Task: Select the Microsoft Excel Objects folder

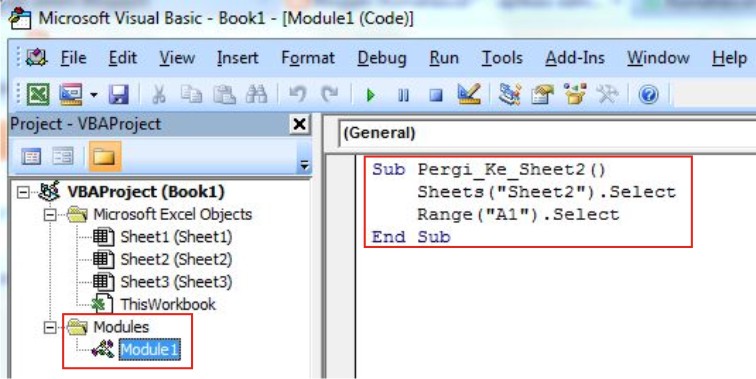Action: pos(173,214)
